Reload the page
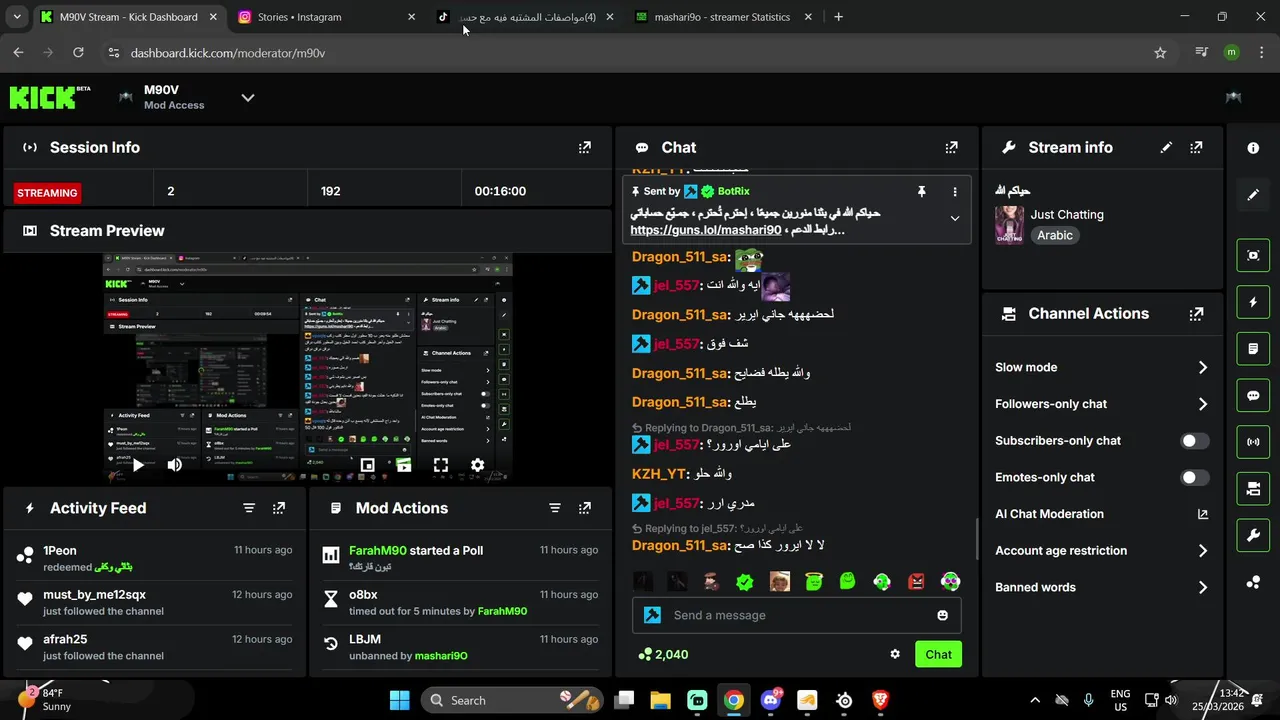The height and width of the screenshot is (720, 1280). click(78, 53)
